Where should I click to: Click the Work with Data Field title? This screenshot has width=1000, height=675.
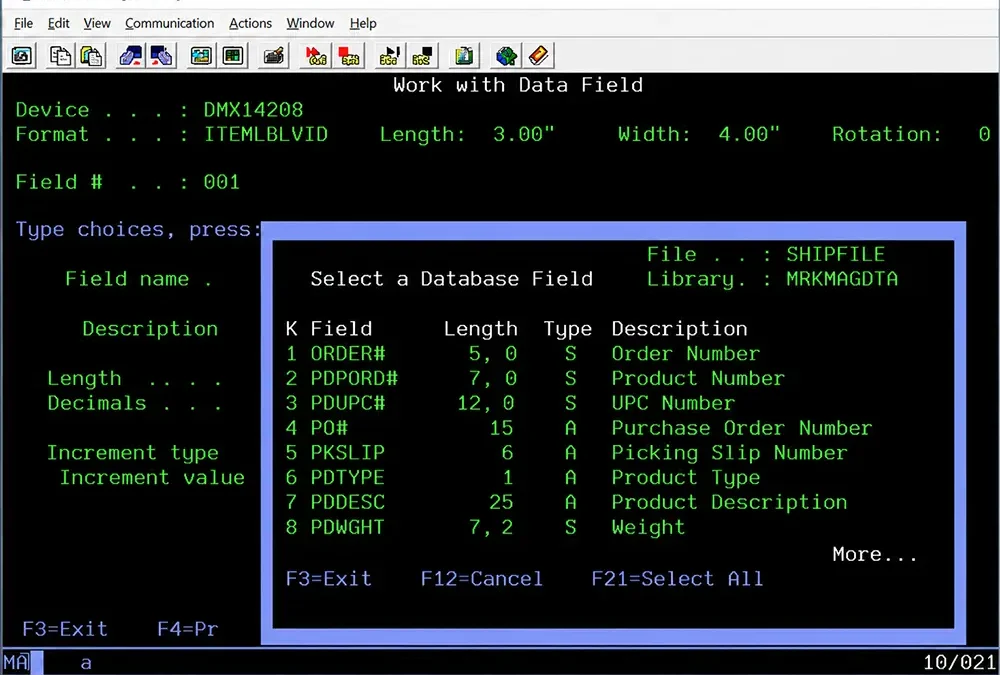[518, 85]
